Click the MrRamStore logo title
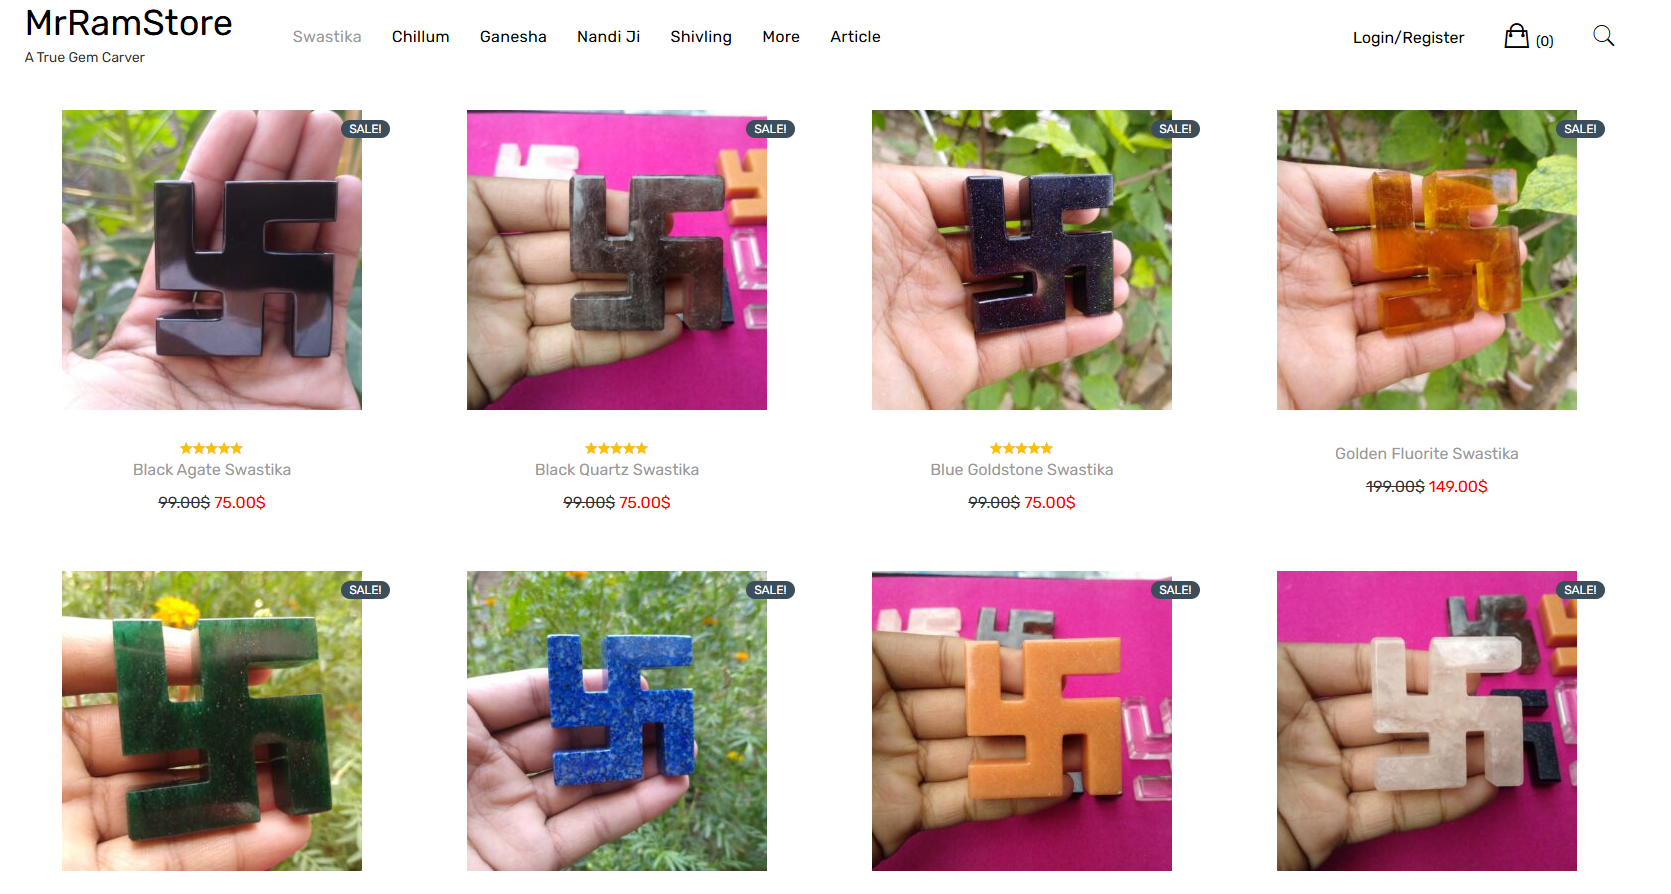 tap(129, 23)
